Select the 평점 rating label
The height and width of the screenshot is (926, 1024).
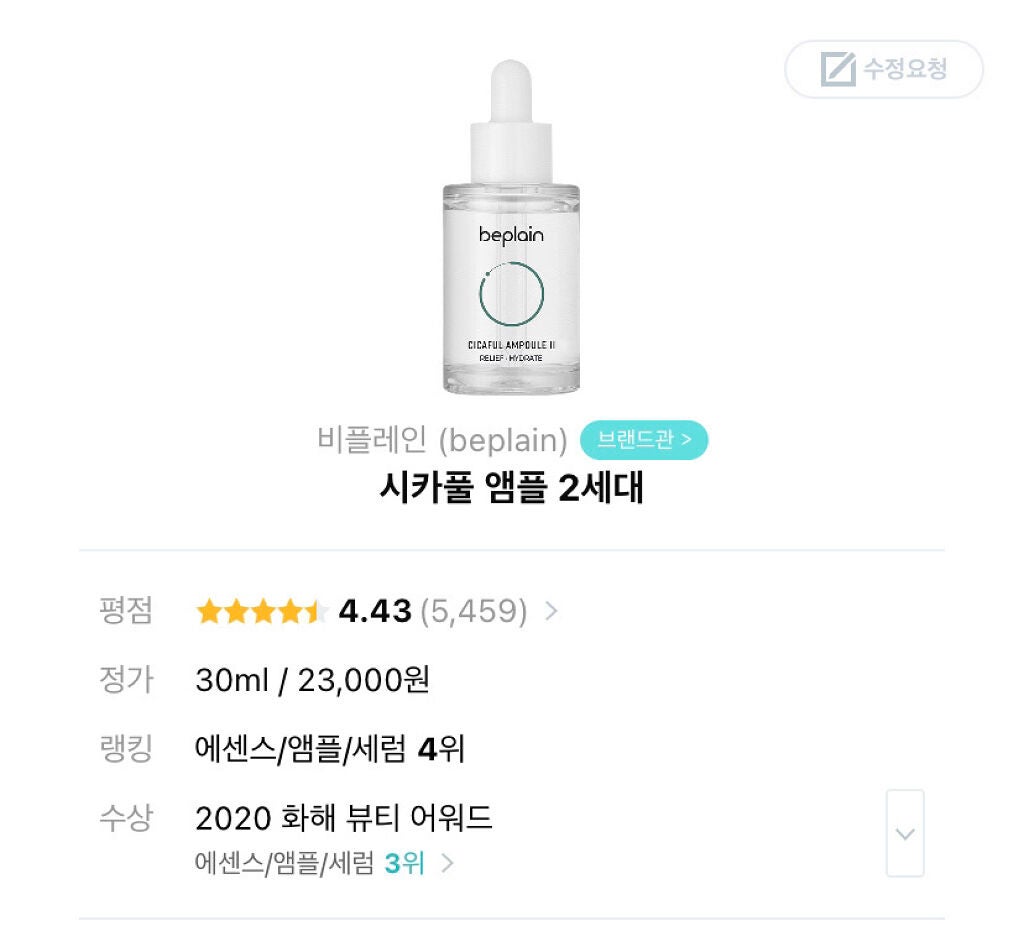[x=125, y=611]
